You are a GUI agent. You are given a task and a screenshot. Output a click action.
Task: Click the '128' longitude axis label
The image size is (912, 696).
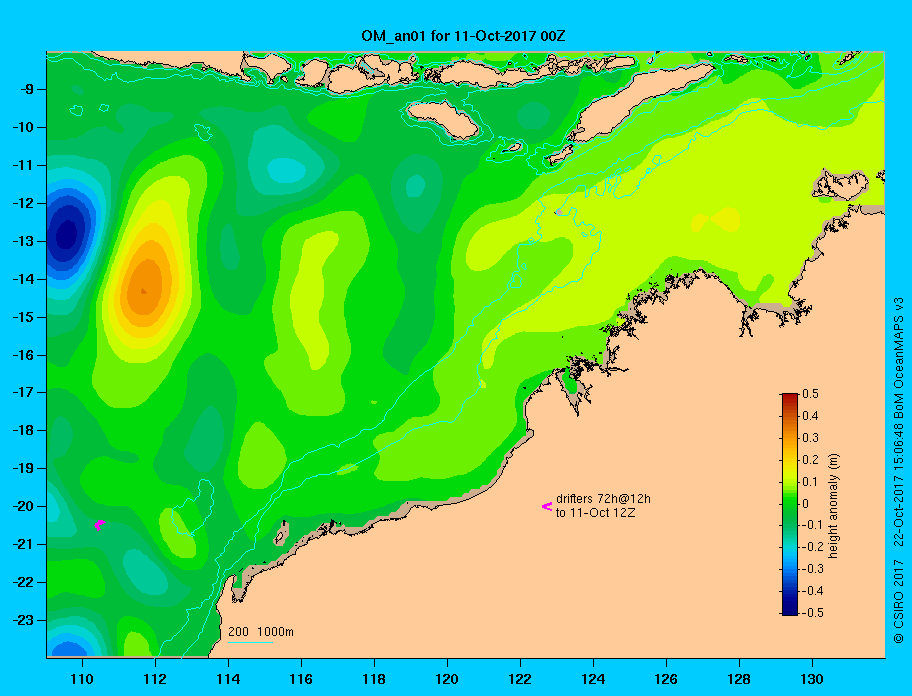click(x=739, y=679)
